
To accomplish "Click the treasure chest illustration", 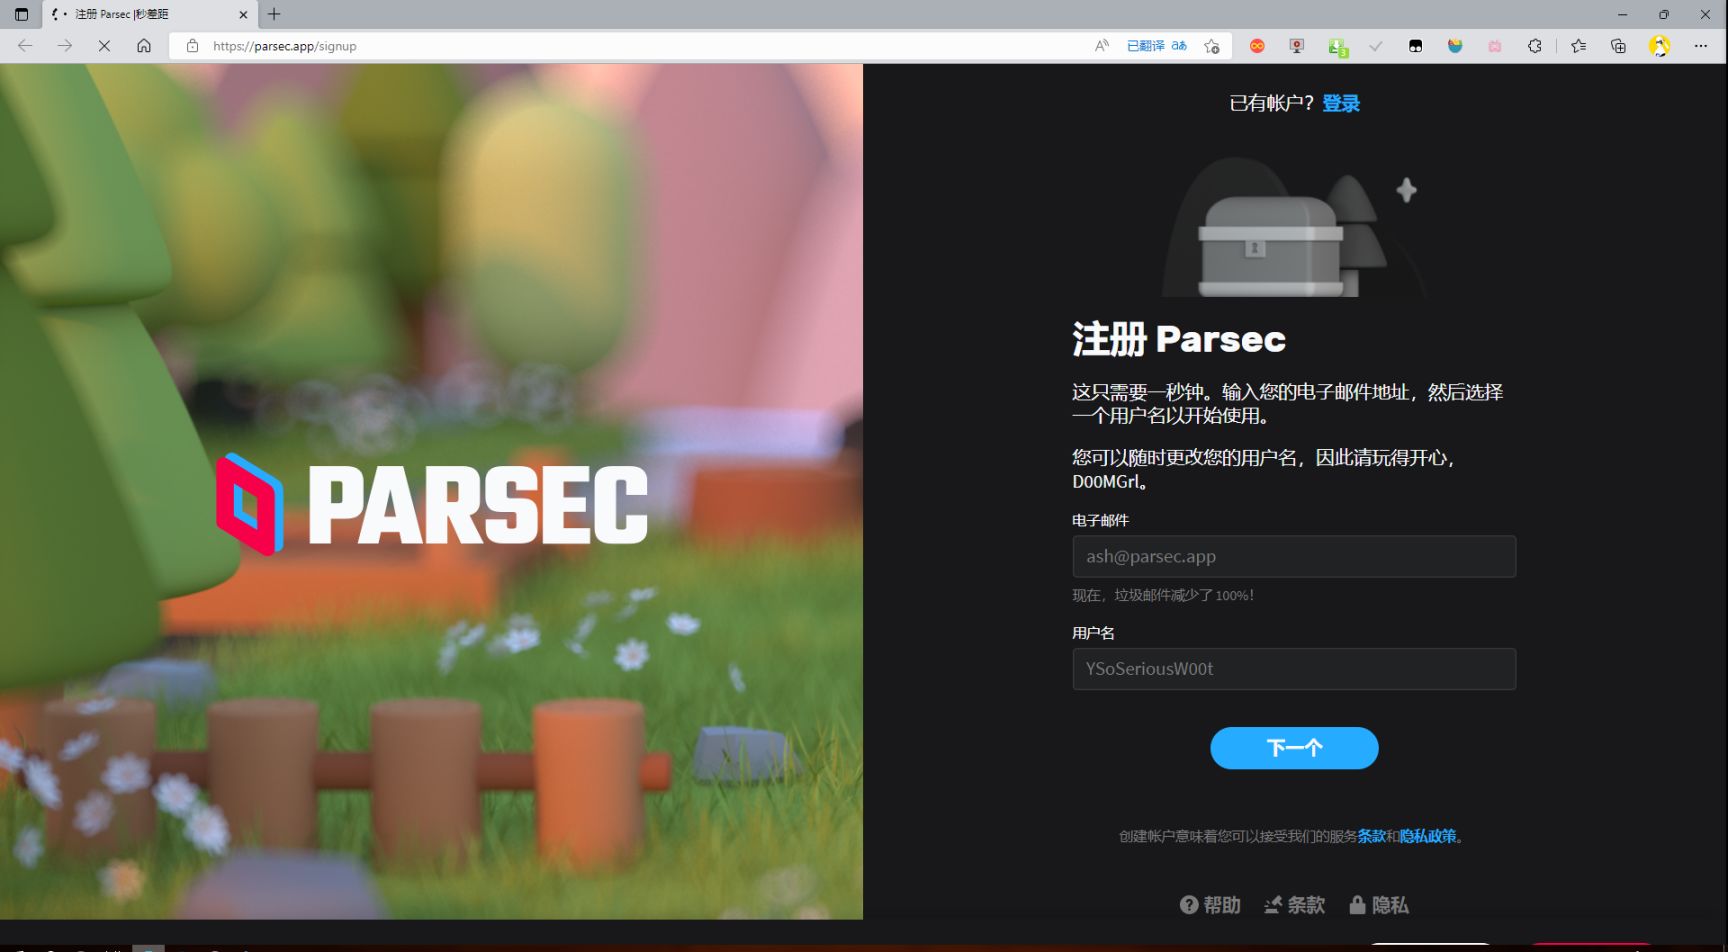I will 1293,227.
